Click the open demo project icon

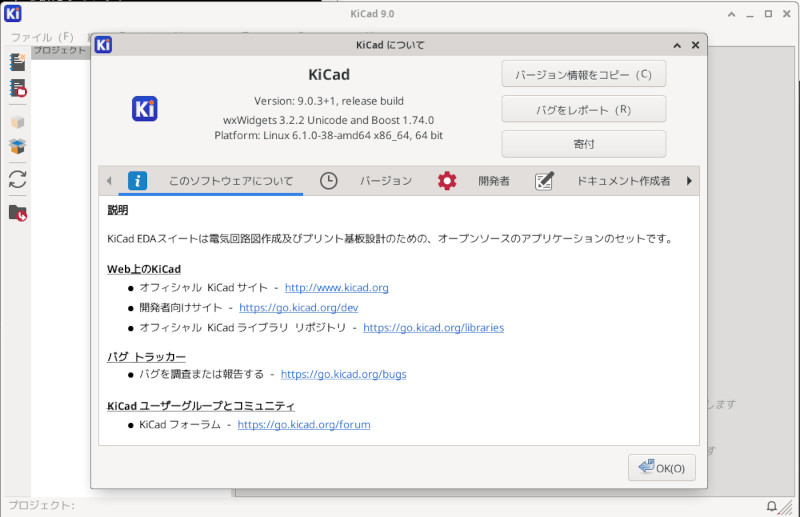coord(17,88)
